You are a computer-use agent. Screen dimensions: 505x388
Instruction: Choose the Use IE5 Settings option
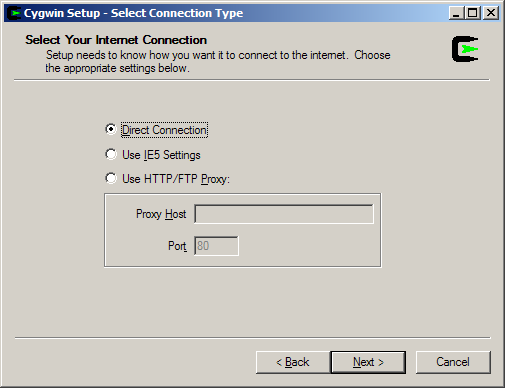[111, 154]
